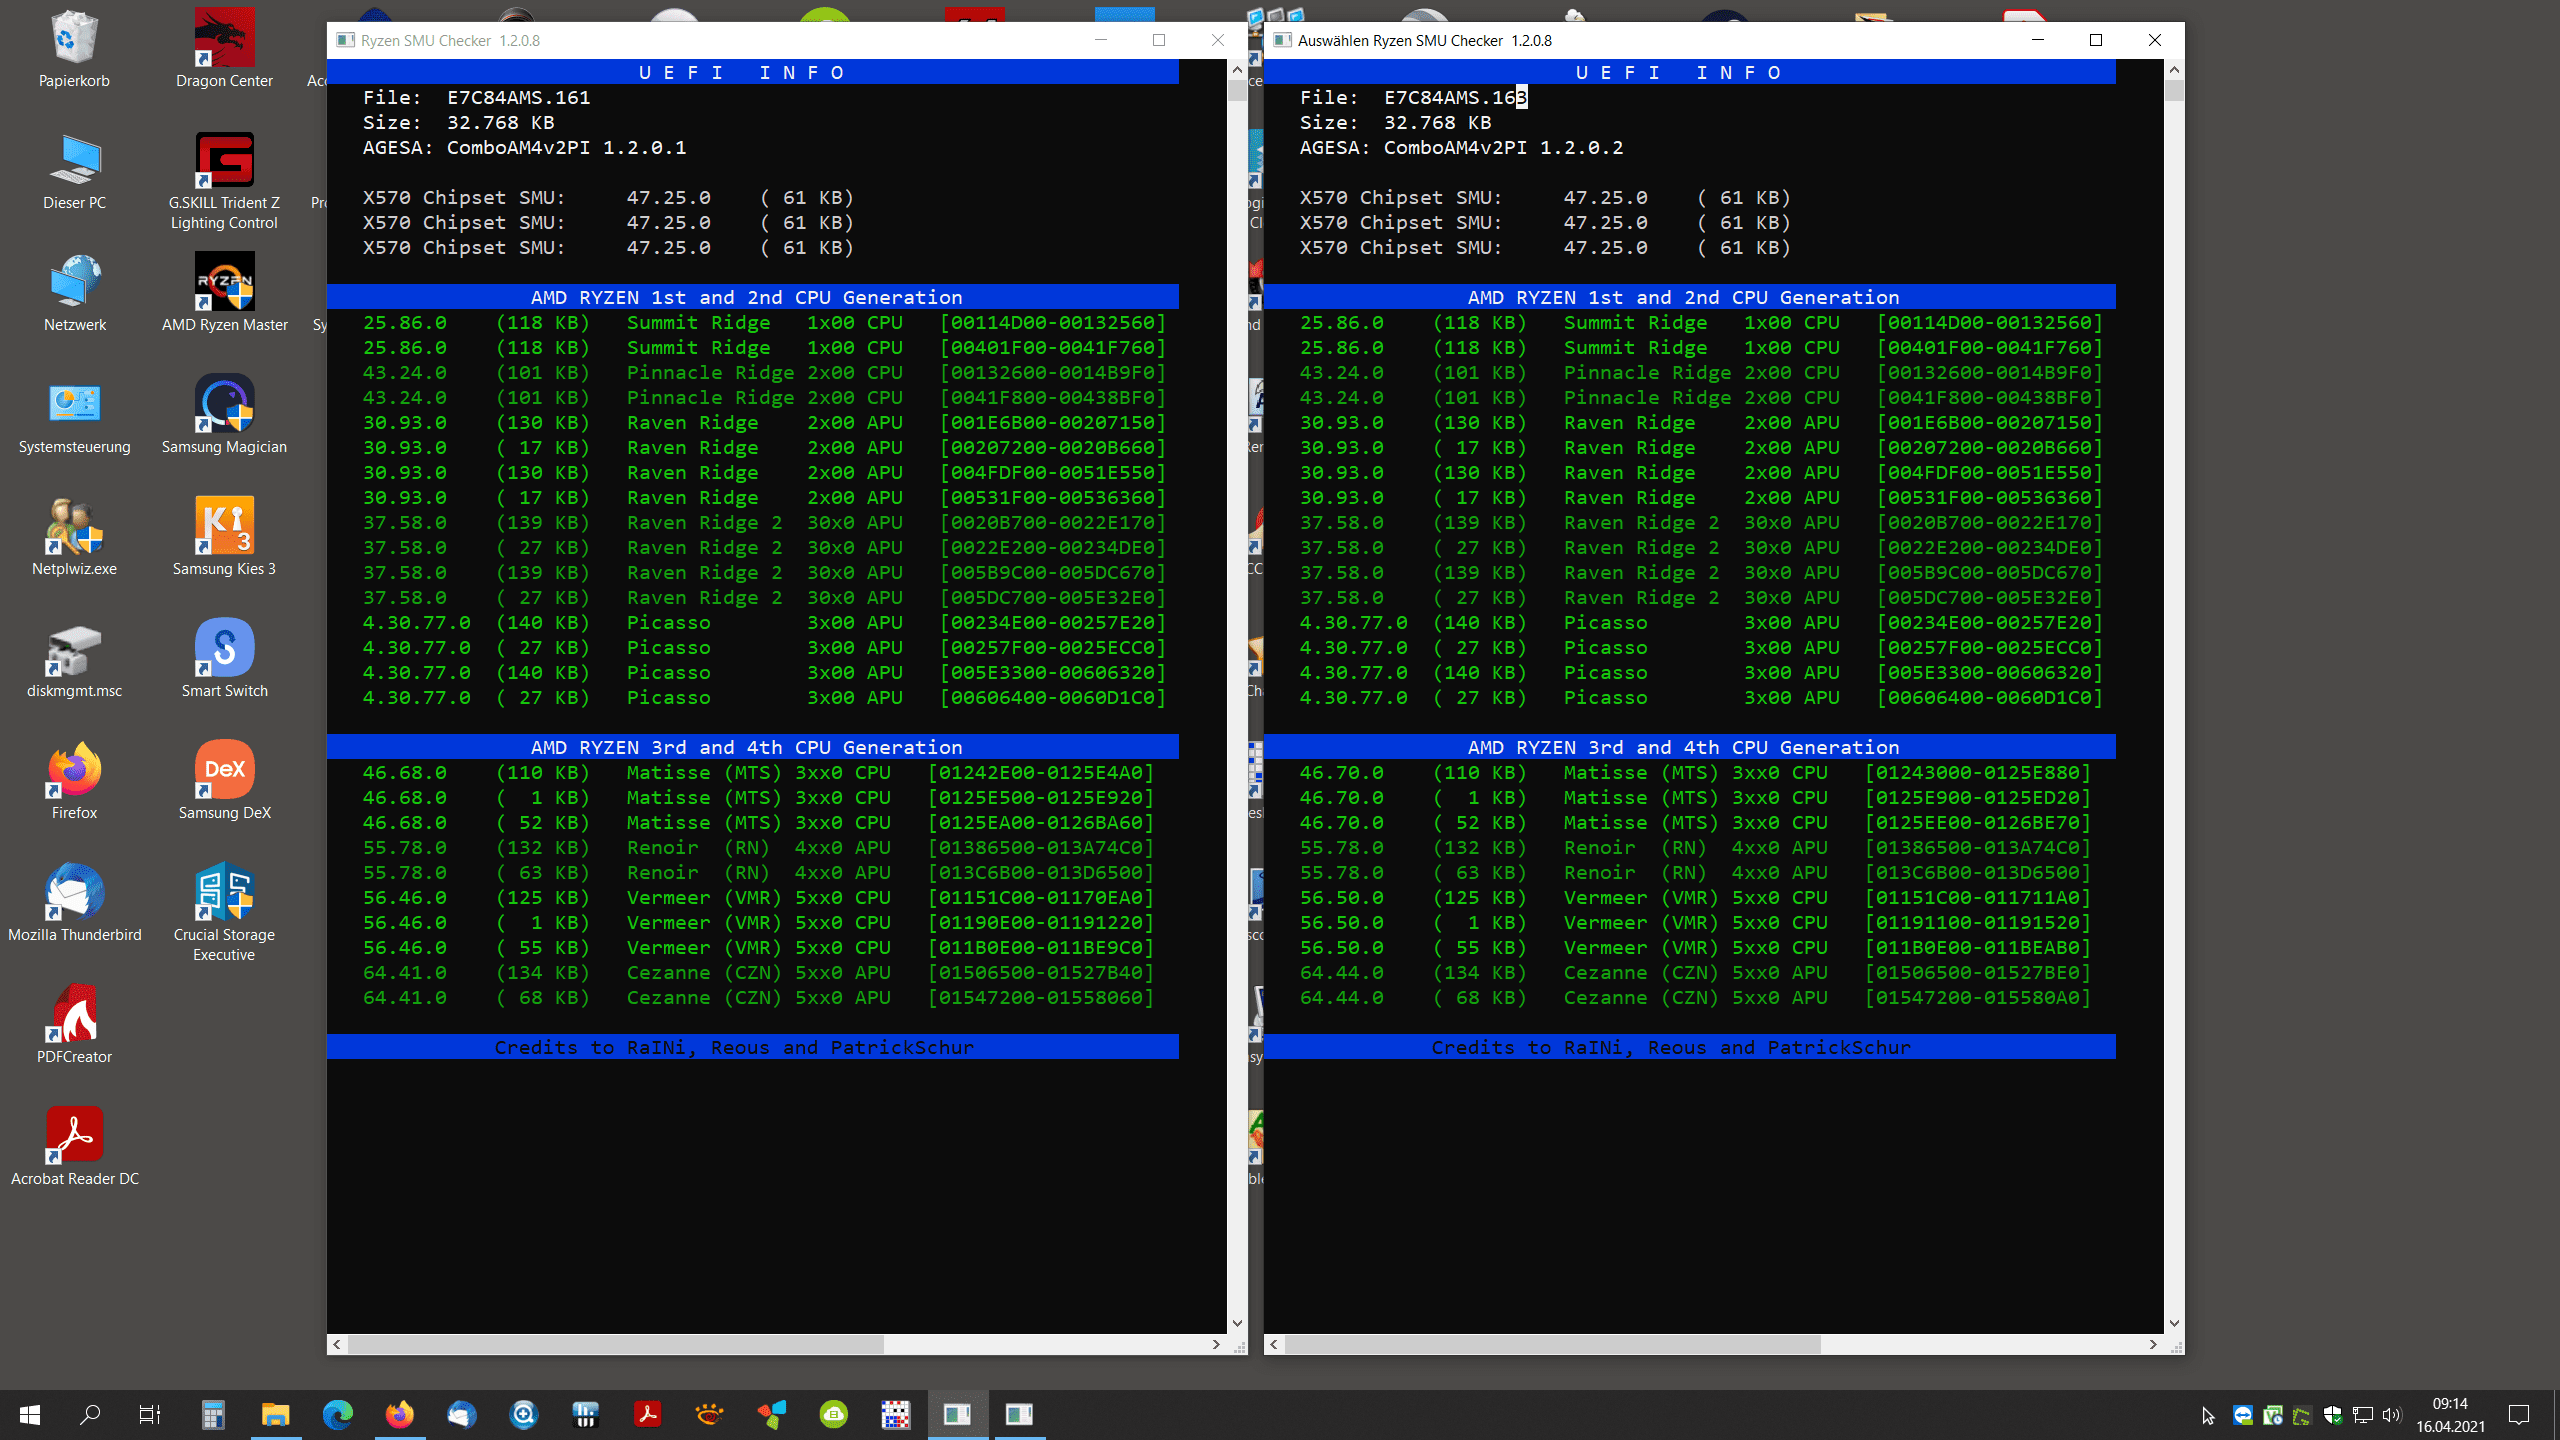The image size is (2560, 1440).
Task: Open Mozilla Thunderbird desktop shortcut
Action: [x=74, y=904]
